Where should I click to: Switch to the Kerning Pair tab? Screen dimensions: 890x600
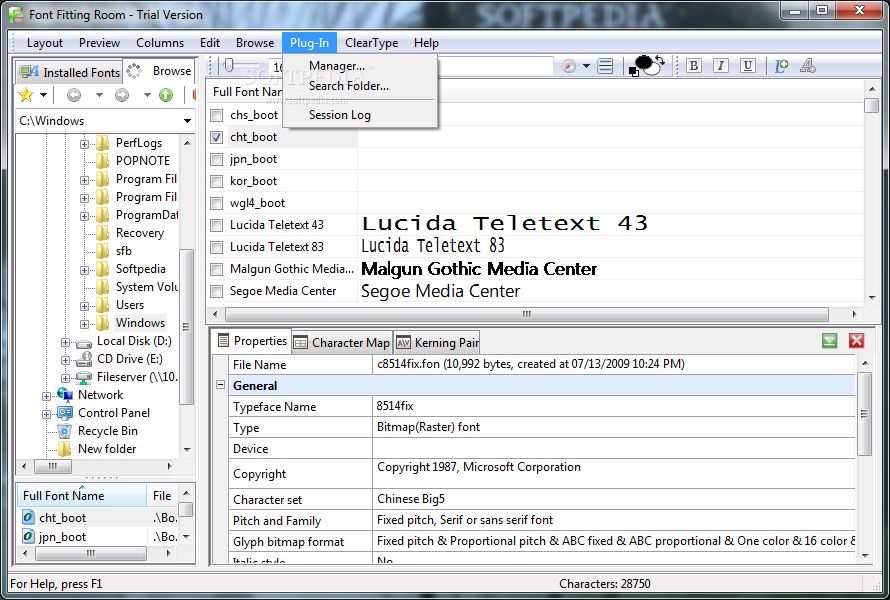pyautogui.click(x=438, y=342)
